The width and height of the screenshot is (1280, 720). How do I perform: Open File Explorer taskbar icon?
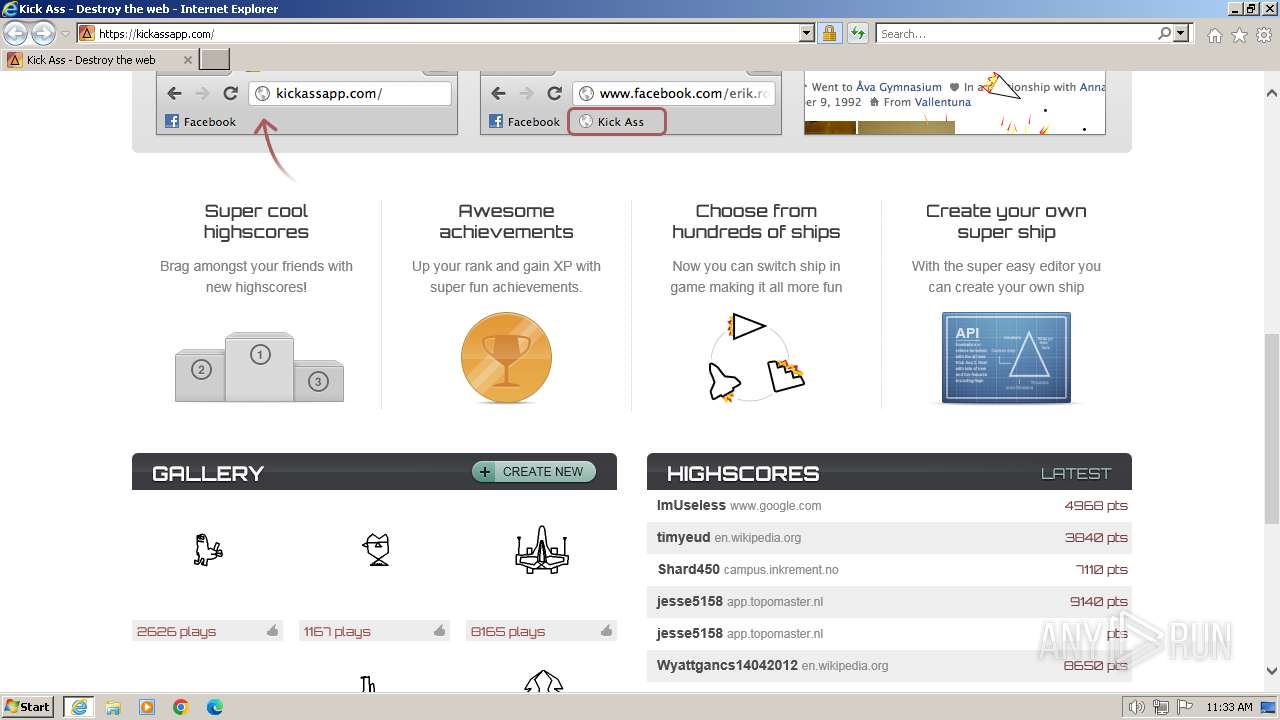(x=113, y=707)
